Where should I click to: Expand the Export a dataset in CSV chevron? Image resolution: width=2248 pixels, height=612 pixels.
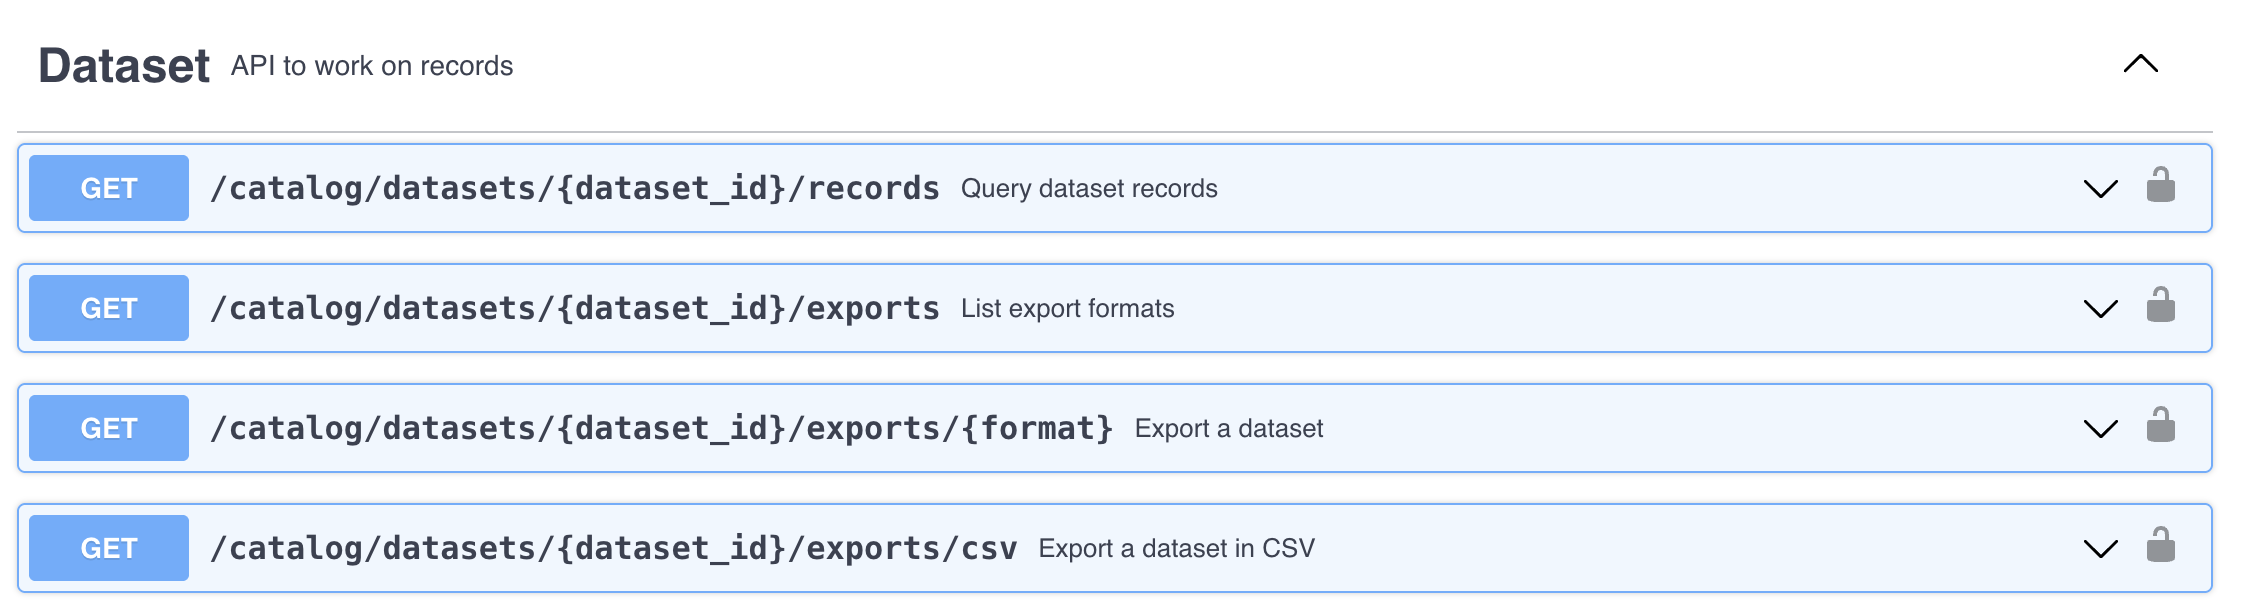coord(2100,549)
